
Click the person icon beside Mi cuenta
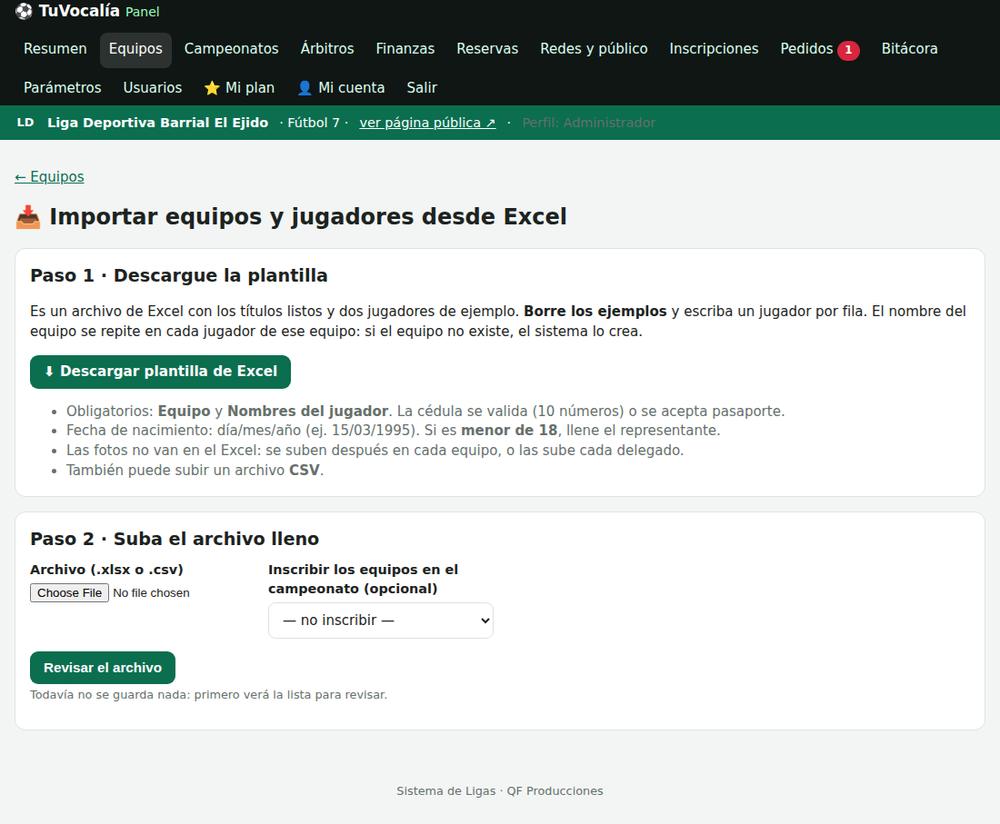click(305, 88)
